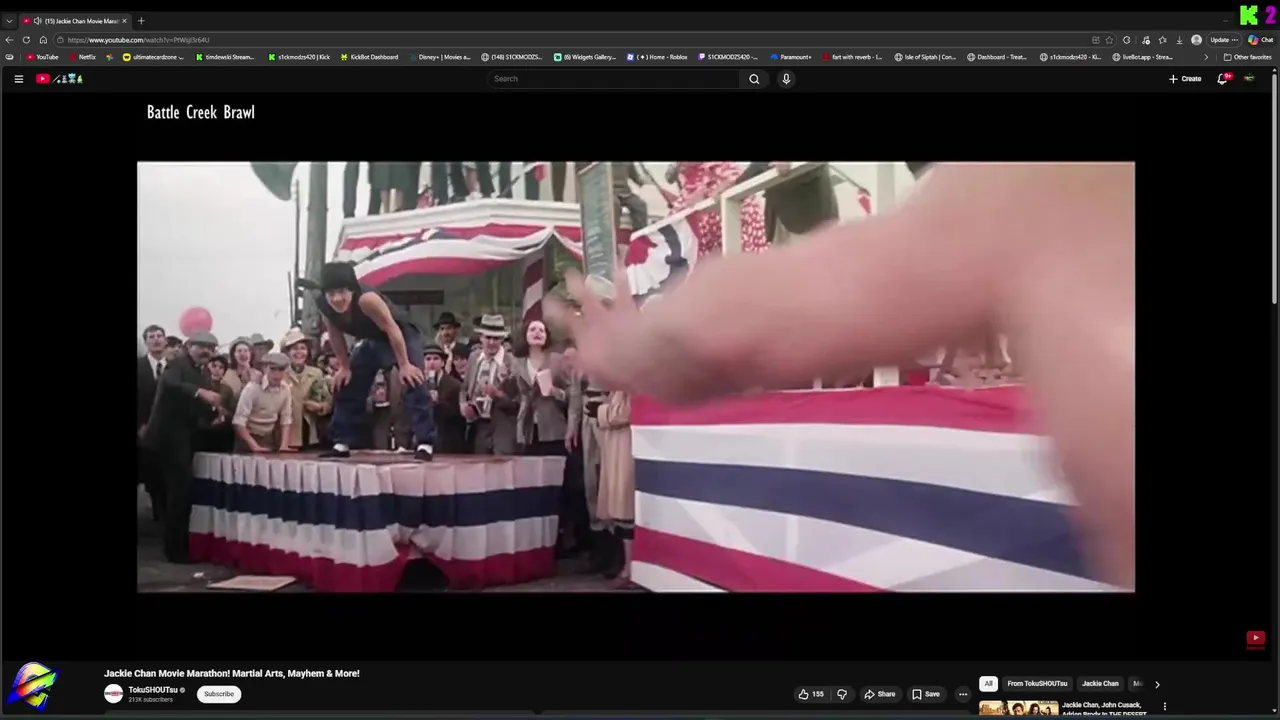The width and height of the screenshot is (1280, 720).
Task: Subscribe to TokuSHOUTsu channel
Action: coord(219,694)
